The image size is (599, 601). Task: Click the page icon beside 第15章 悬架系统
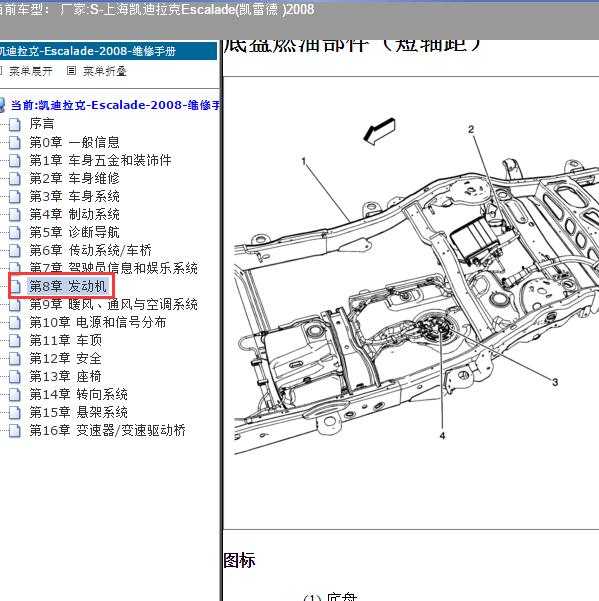coord(15,413)
